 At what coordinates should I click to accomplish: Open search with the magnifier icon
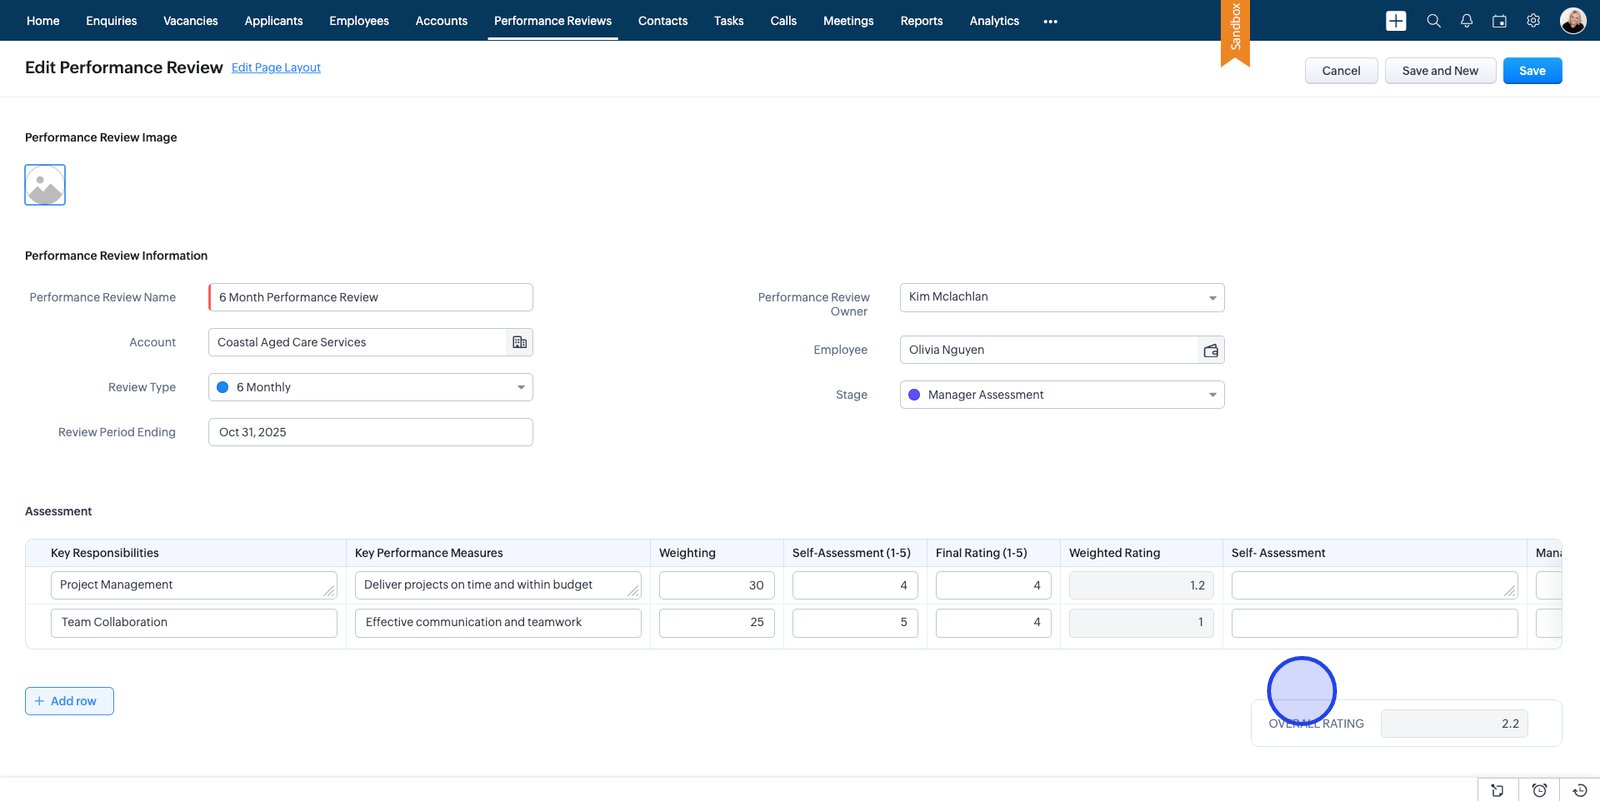[1433, 21]
